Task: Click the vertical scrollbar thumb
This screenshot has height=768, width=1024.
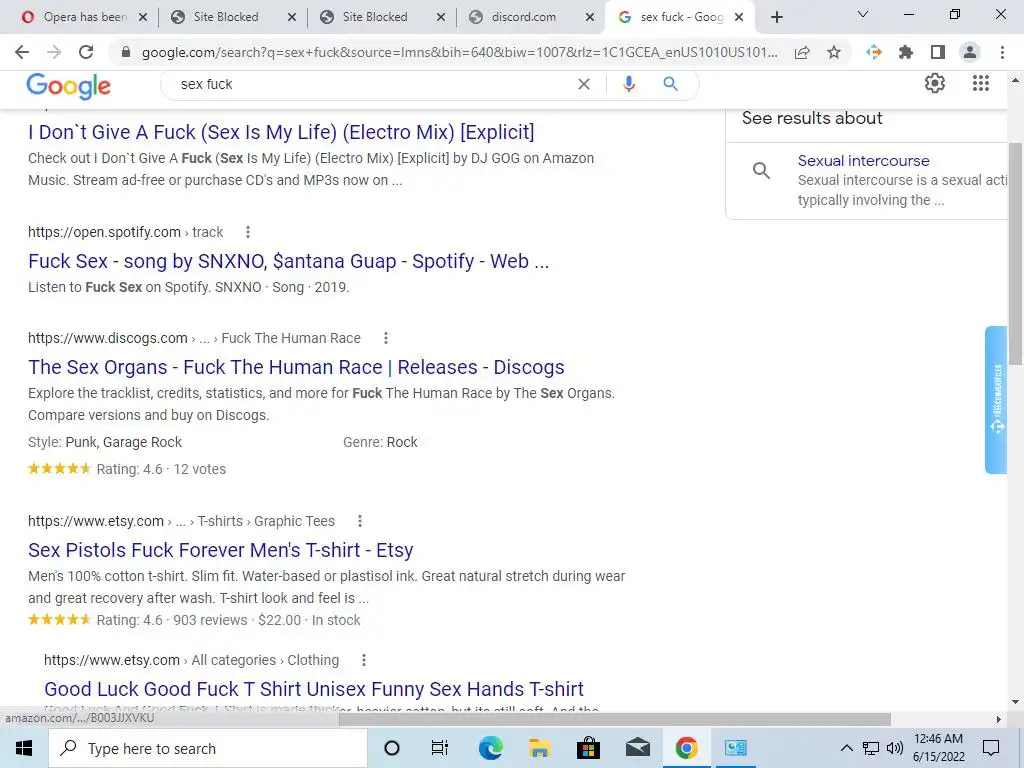Action: [x=1015, y=255]
